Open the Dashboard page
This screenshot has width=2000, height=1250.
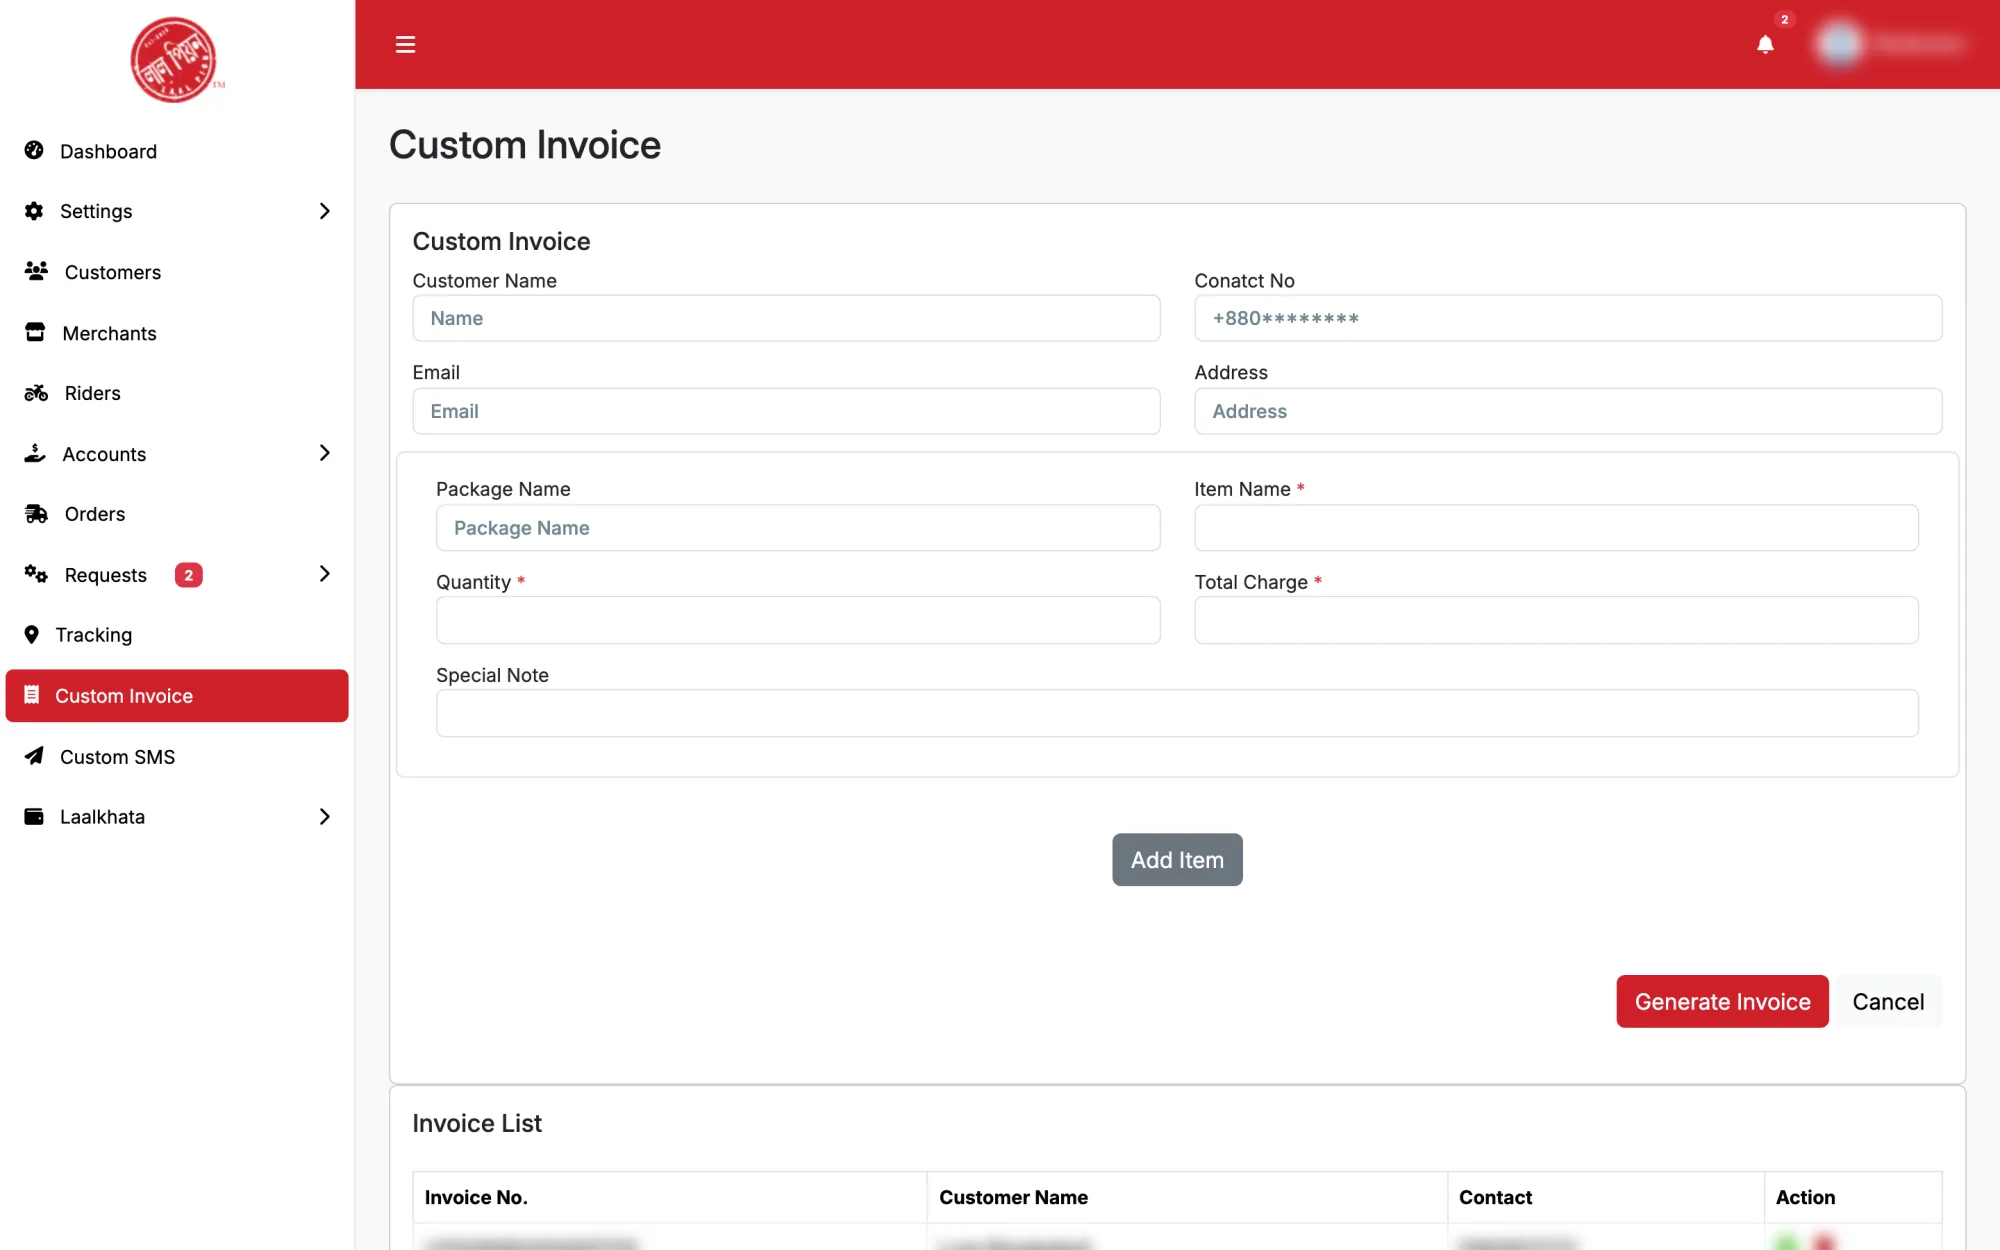[x=177, y=151]
